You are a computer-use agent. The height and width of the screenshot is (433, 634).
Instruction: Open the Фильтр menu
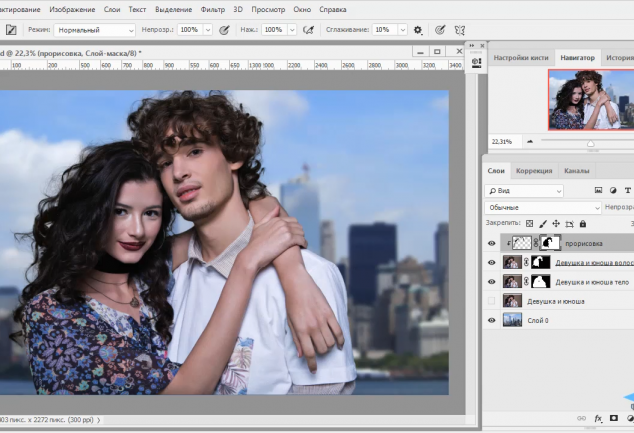[212, 9]
